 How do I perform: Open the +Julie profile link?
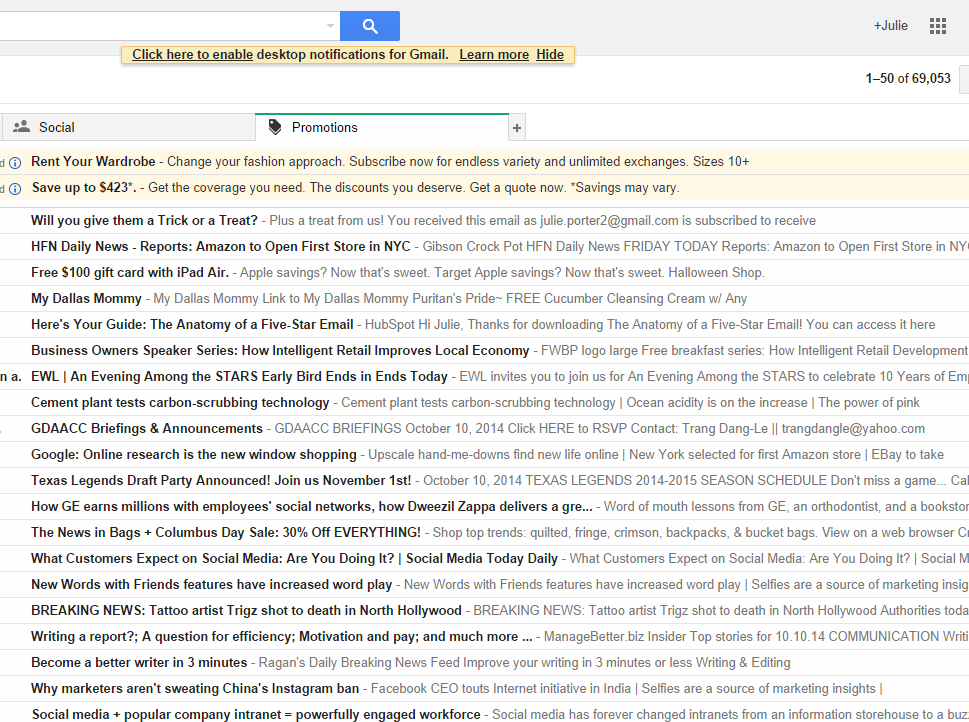[x=891, y=26]
